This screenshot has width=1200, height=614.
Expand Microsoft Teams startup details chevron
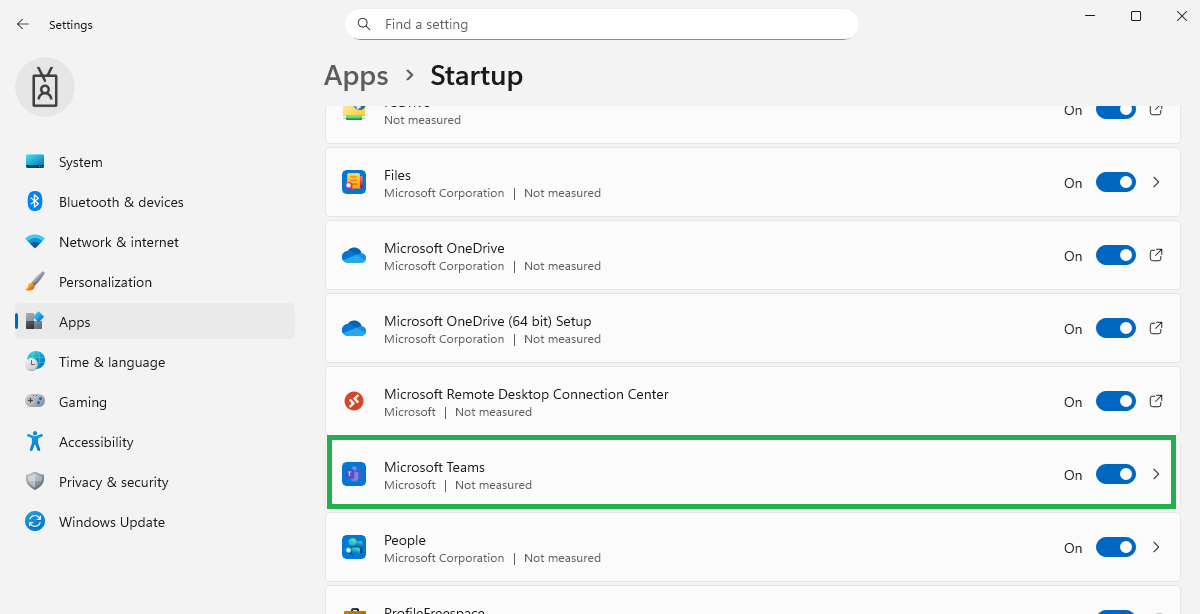pos(1156,475)
